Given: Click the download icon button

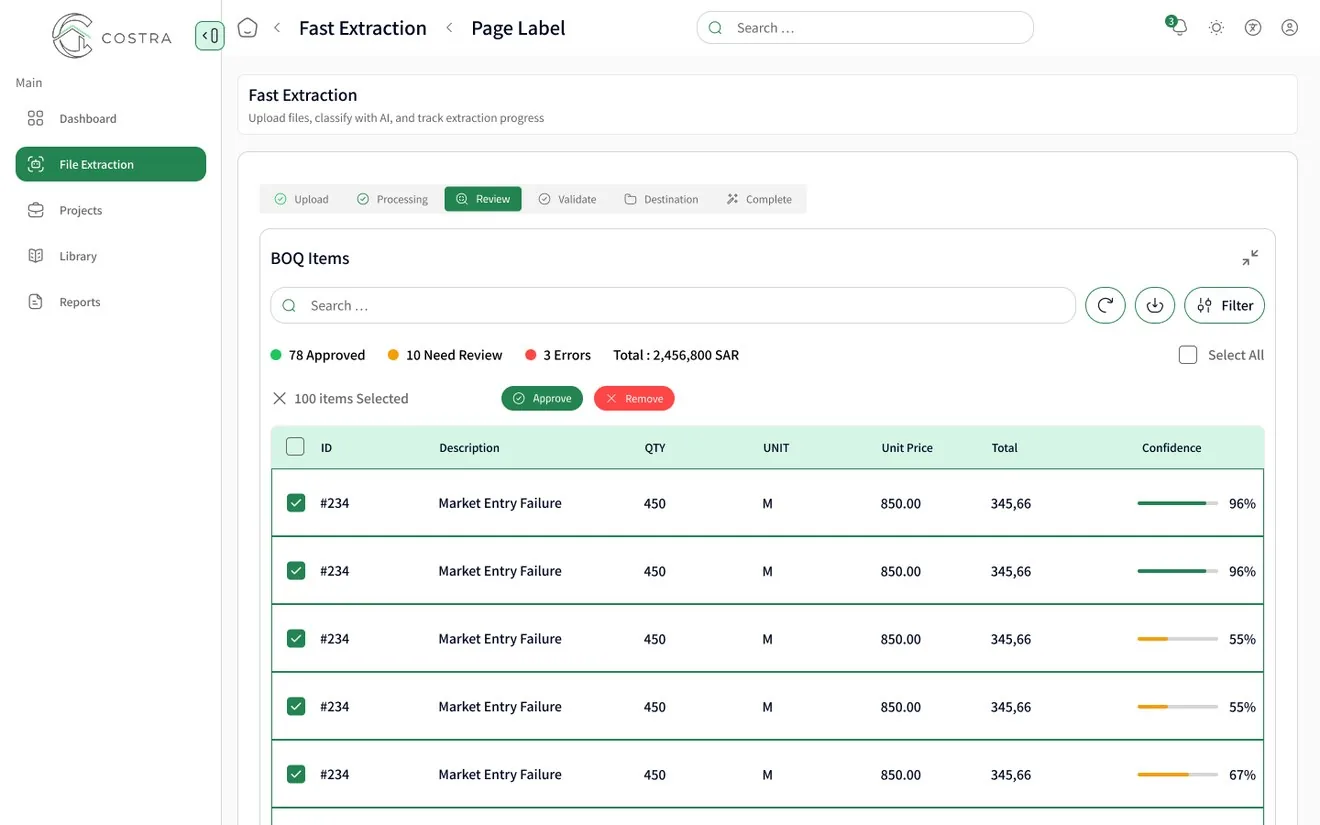Looking at the screenshot, I should click(1155, 306).
